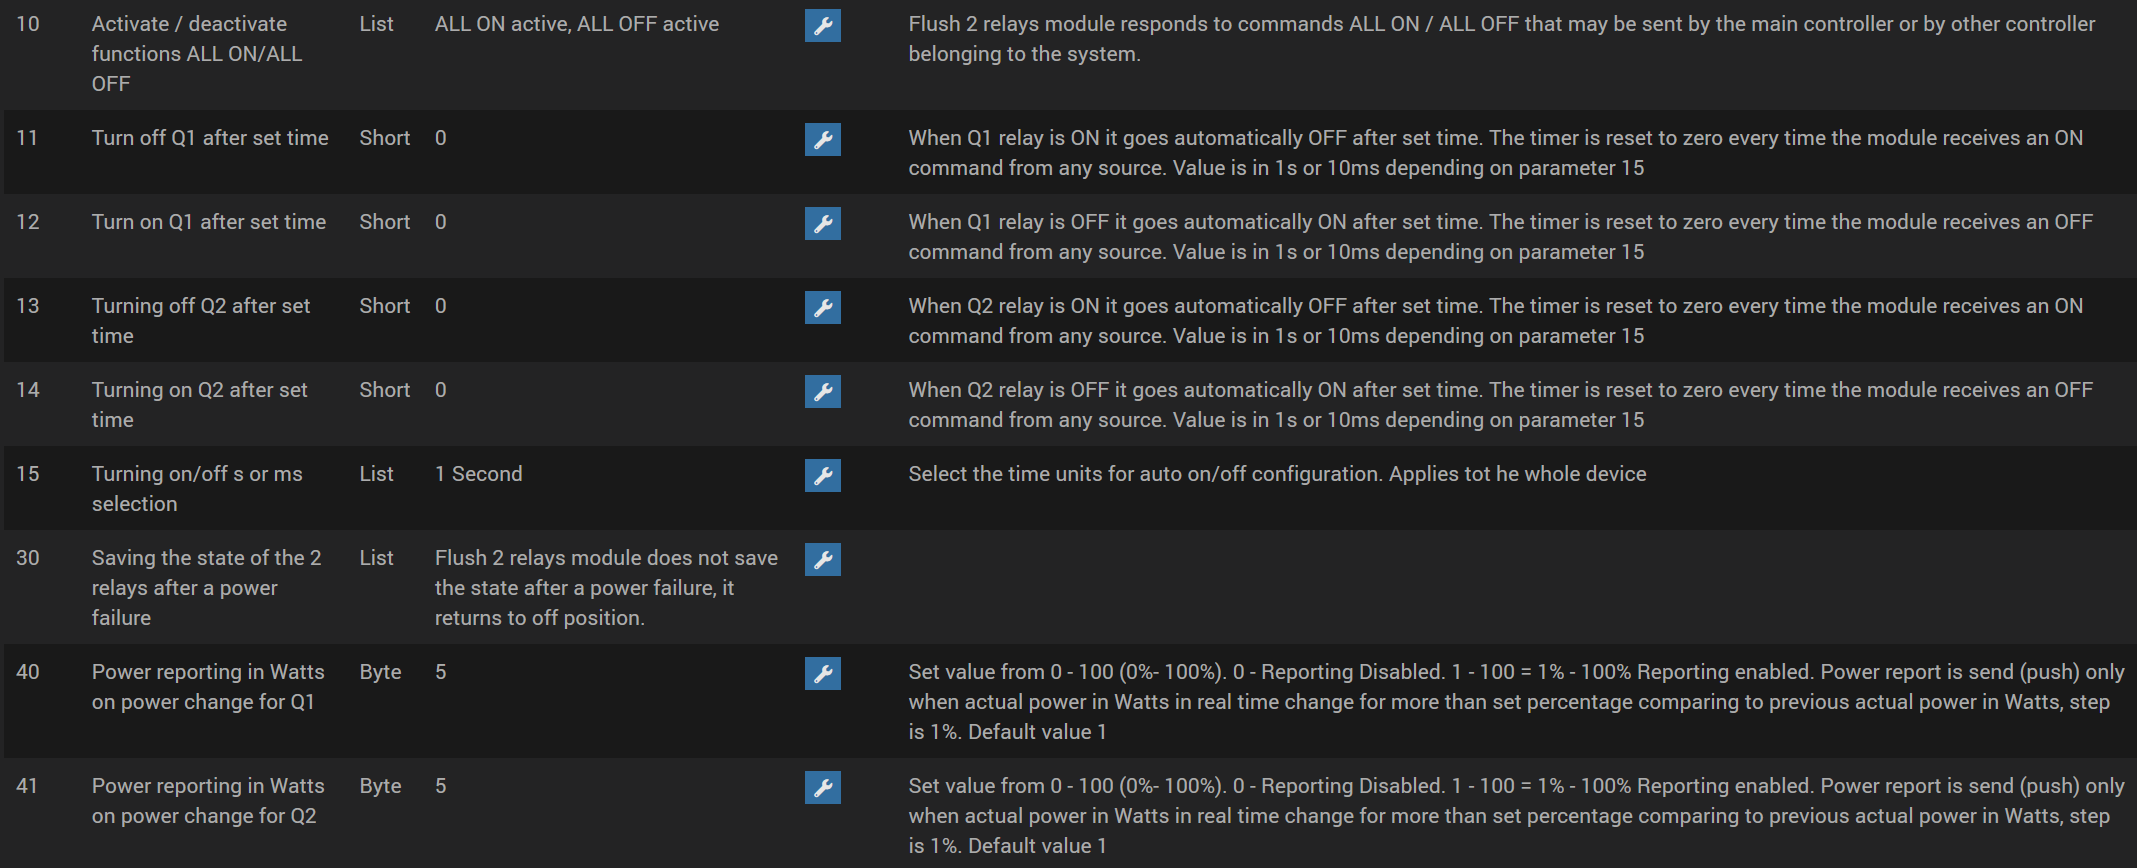The width and height of the screenshot is (2137, 868).
Task: Click the "Activate / deactivate functions ALL ON/ALL OFF" name
Action: (196, 54)
